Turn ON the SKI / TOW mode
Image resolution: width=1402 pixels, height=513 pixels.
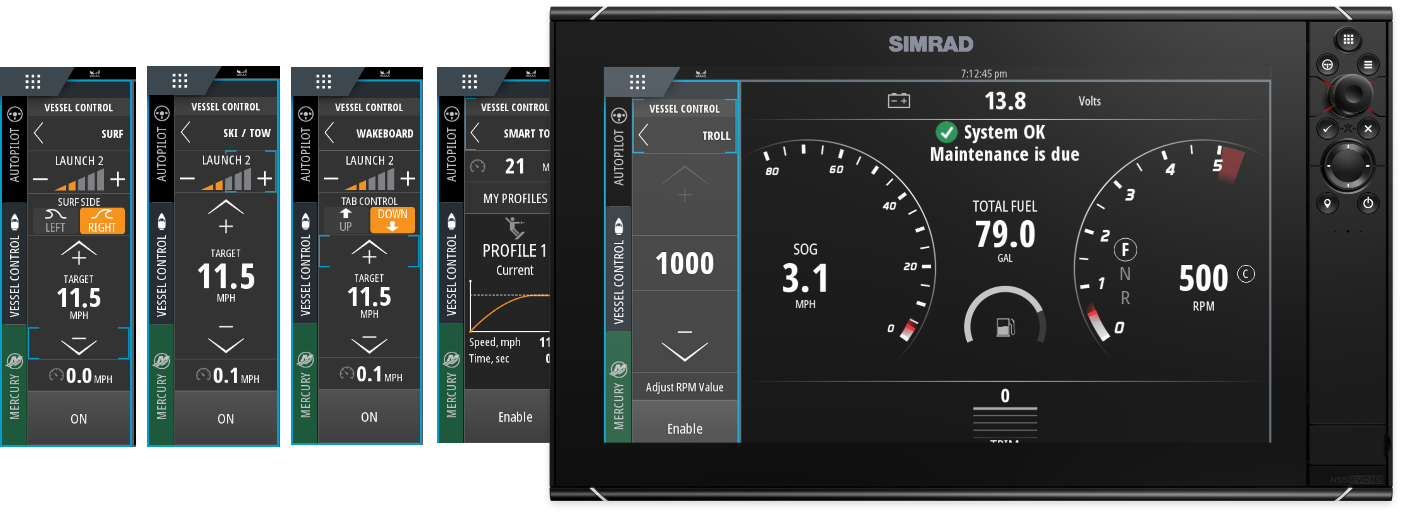point(225,419)
